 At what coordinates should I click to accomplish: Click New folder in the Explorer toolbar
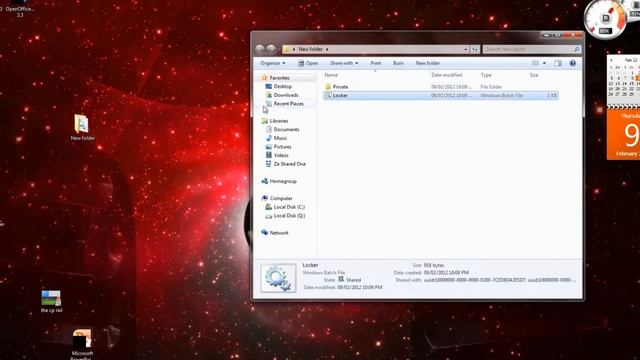click(427, 63)
